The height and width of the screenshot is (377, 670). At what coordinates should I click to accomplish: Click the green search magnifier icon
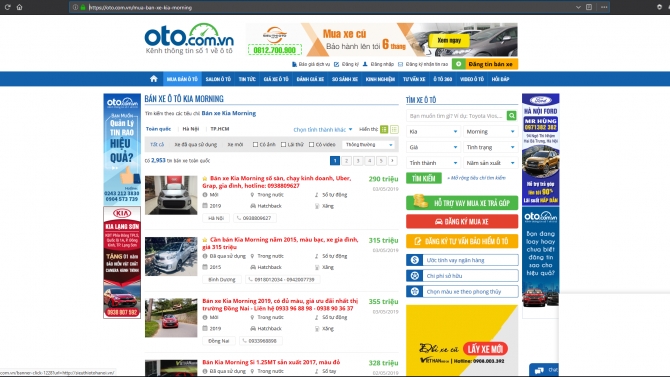point(511,115)
